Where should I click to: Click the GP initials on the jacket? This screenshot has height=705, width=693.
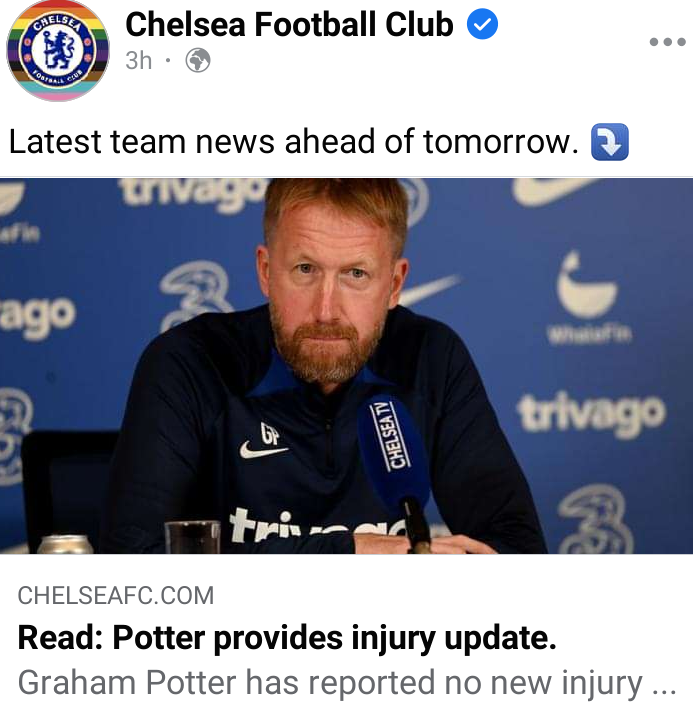tap(270, 434)
